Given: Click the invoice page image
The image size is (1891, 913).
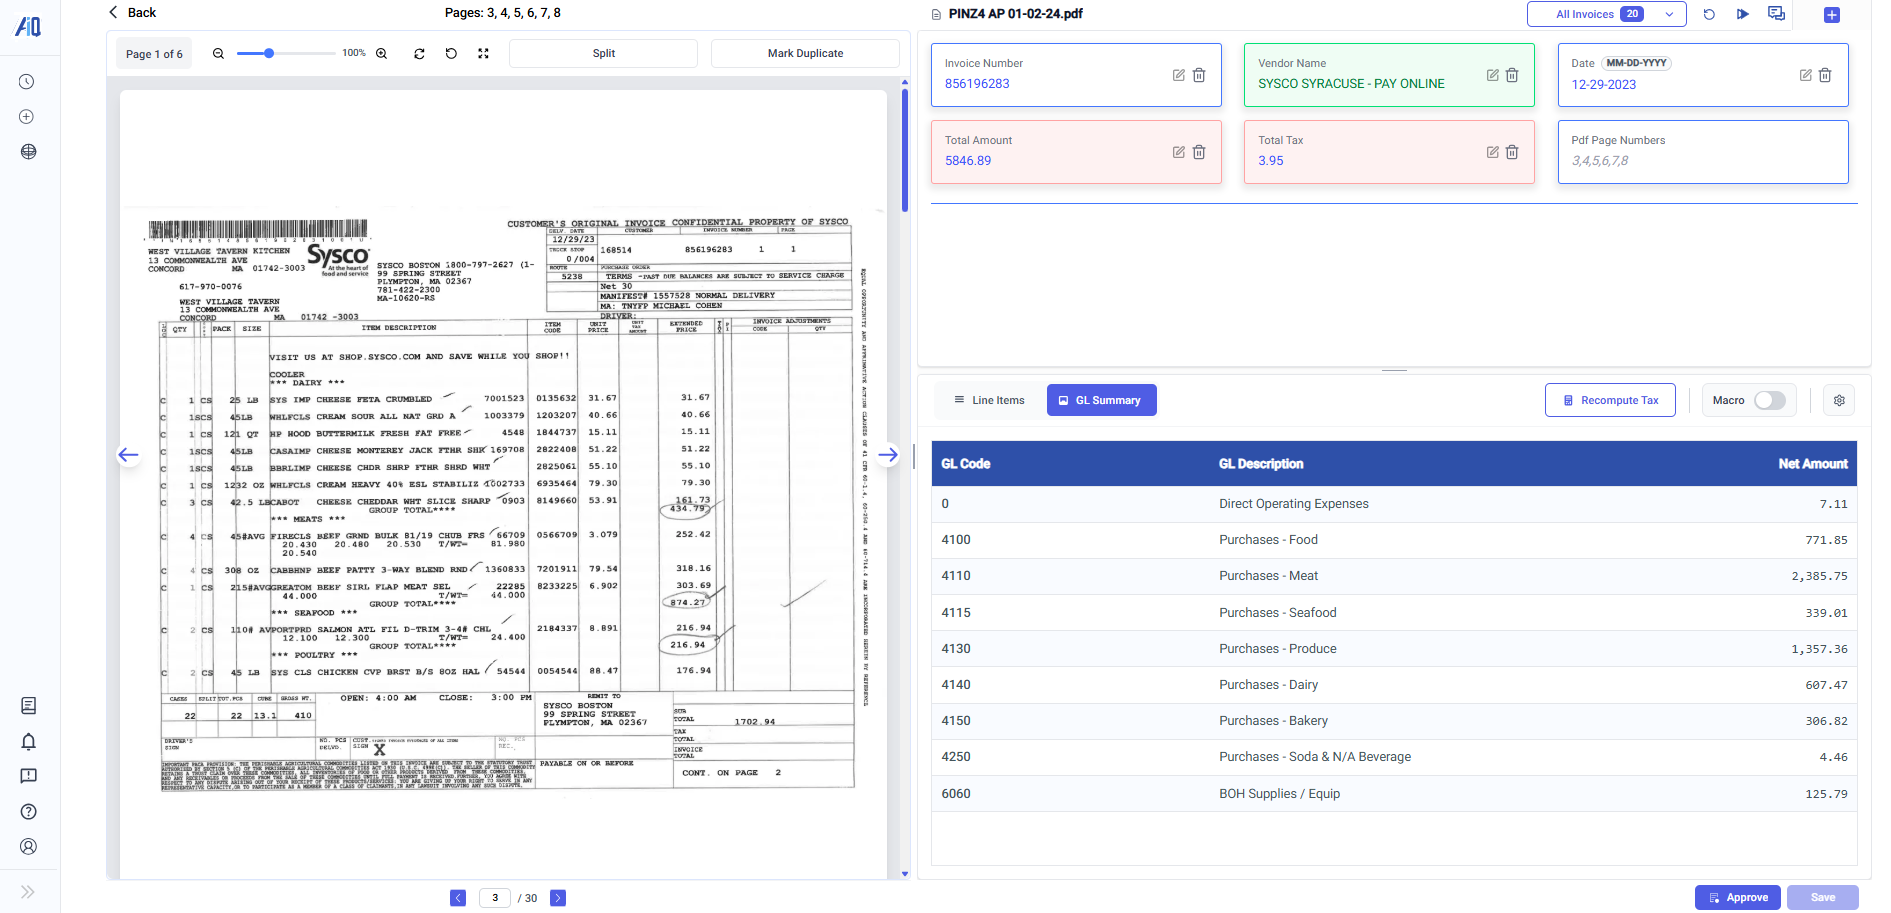Looking at the screenshot, I should pyautogui.click(x=503, y=484).
